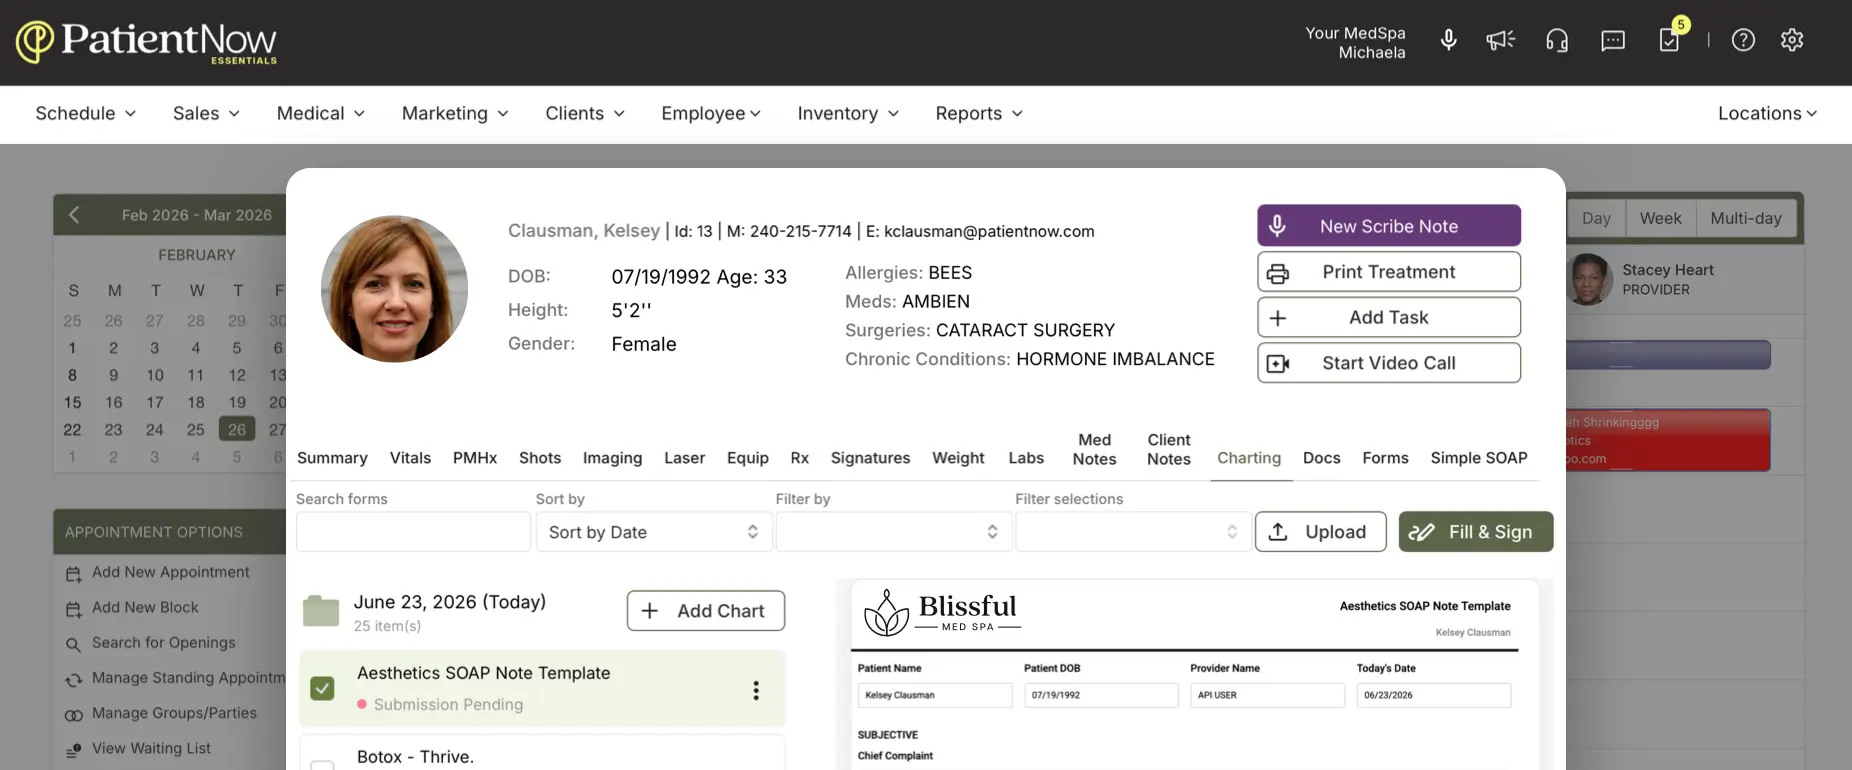Click the June 23, 2026 folder icon

[321, 611]
